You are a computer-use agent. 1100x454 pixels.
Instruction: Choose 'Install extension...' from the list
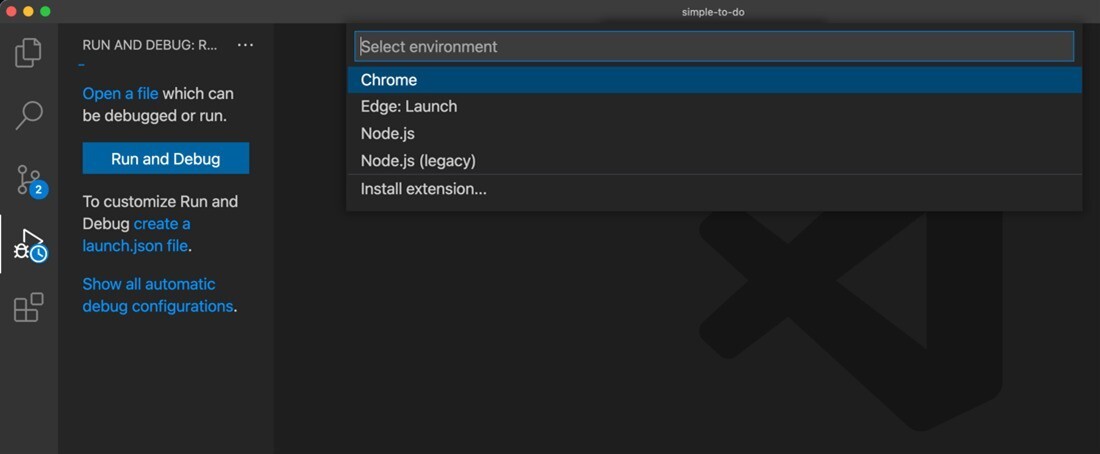point(424,189)
